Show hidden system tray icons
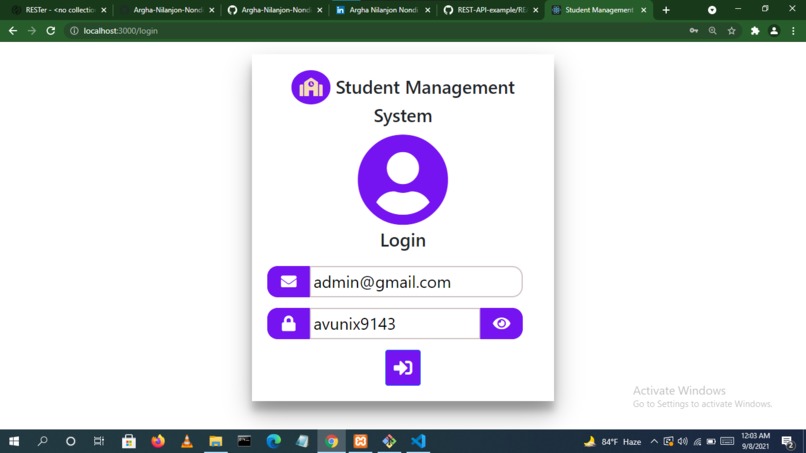 pyautogui.click(x=654, y=441)
